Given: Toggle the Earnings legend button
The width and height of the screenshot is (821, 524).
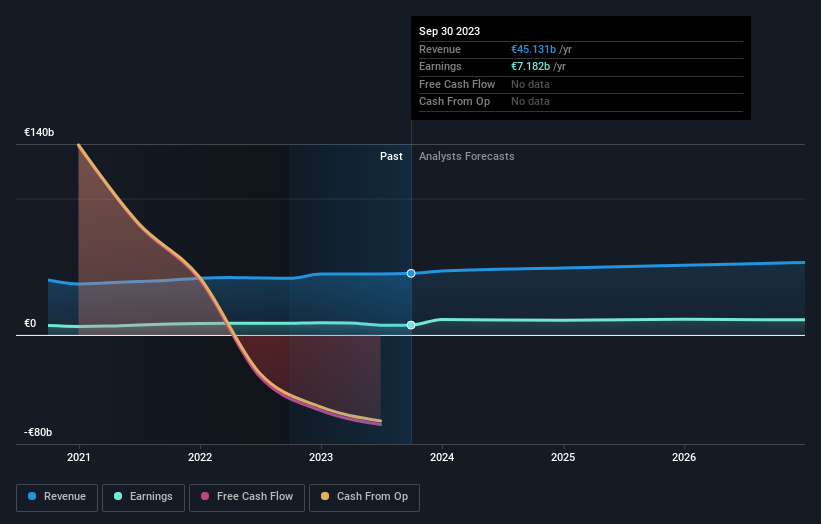Looking at the screenshot, I should (x=143, y=497).
